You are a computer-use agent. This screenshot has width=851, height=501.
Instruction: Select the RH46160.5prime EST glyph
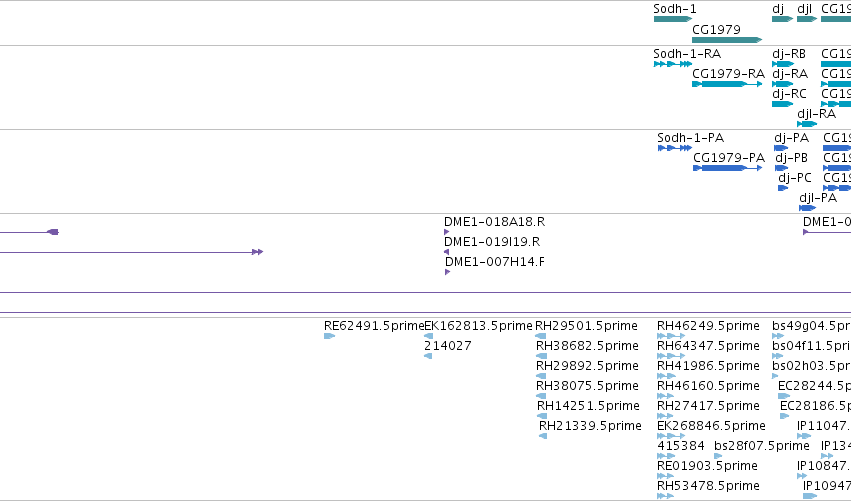[x=665, y=396]
